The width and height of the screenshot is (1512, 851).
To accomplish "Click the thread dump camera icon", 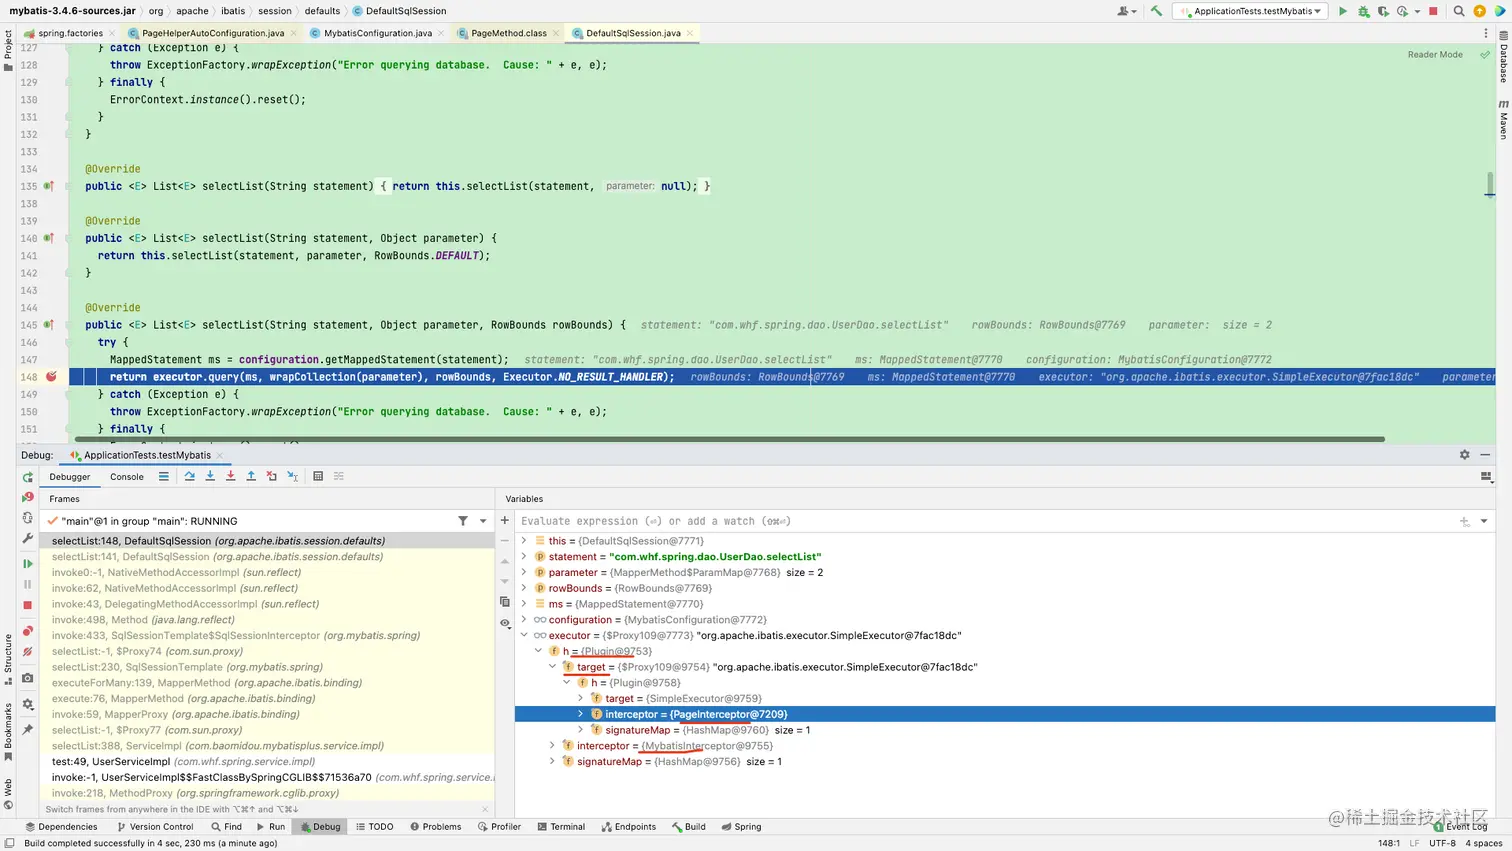I will (x=28, y=678).
